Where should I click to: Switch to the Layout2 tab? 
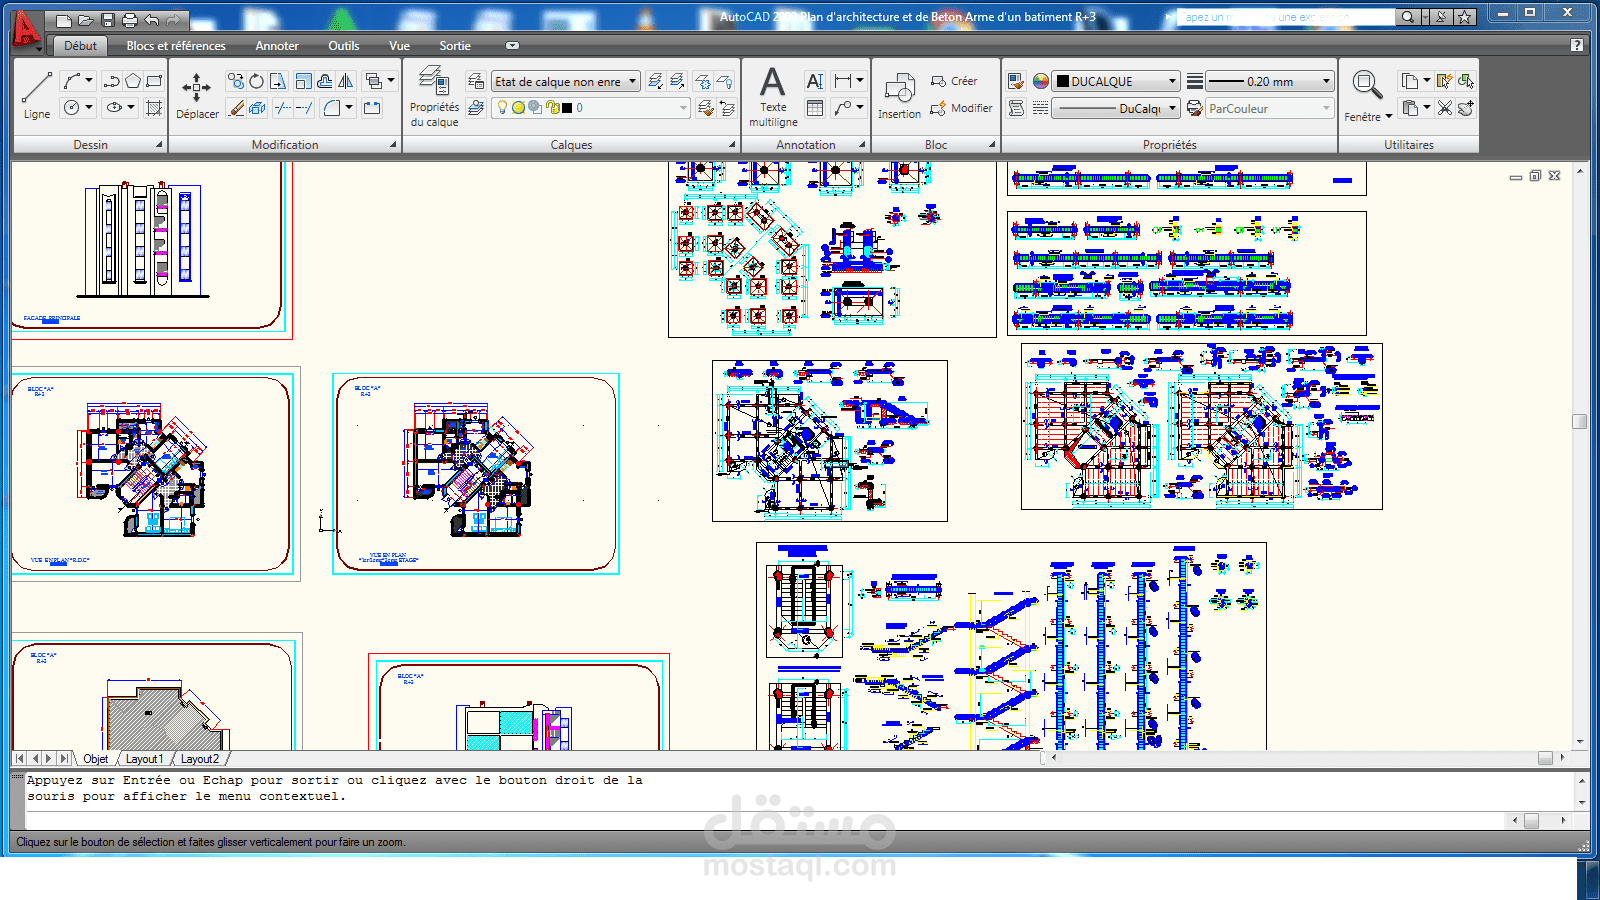(200, 759)
